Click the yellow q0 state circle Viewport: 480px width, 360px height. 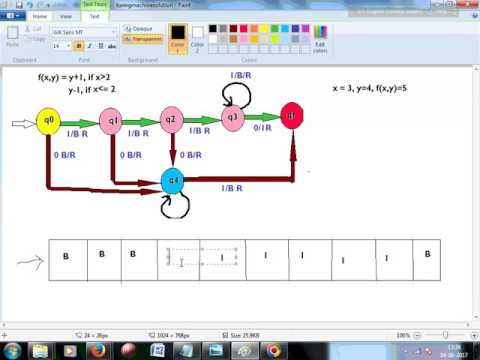[x=49, y=121]
